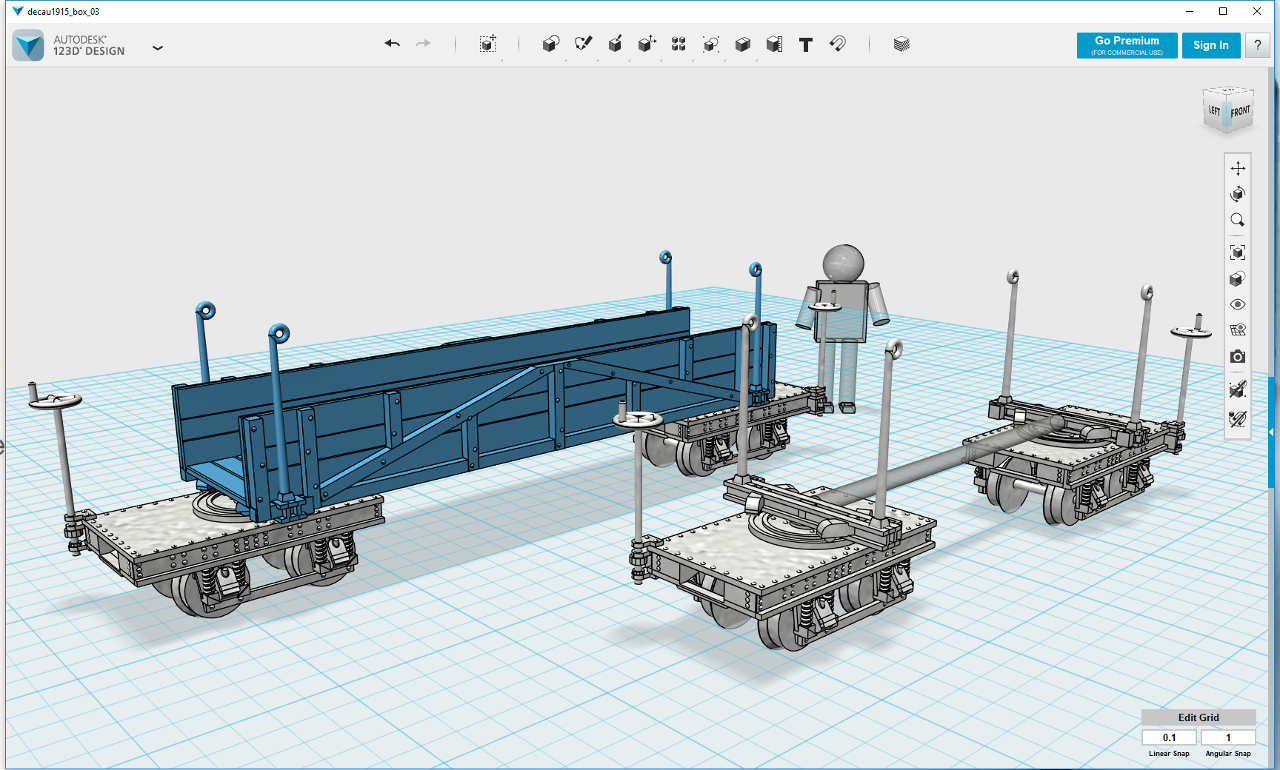Select the Snap magnet tool
Image resolution: width=1280 pixels, height=770 pixels.
point(838,44)
